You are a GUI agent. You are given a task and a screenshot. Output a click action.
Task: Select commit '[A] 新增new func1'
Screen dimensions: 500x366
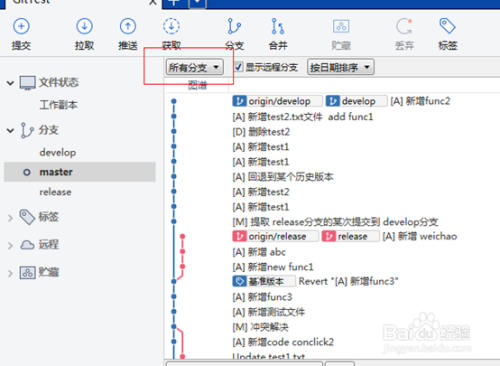[x=273, y=267]
